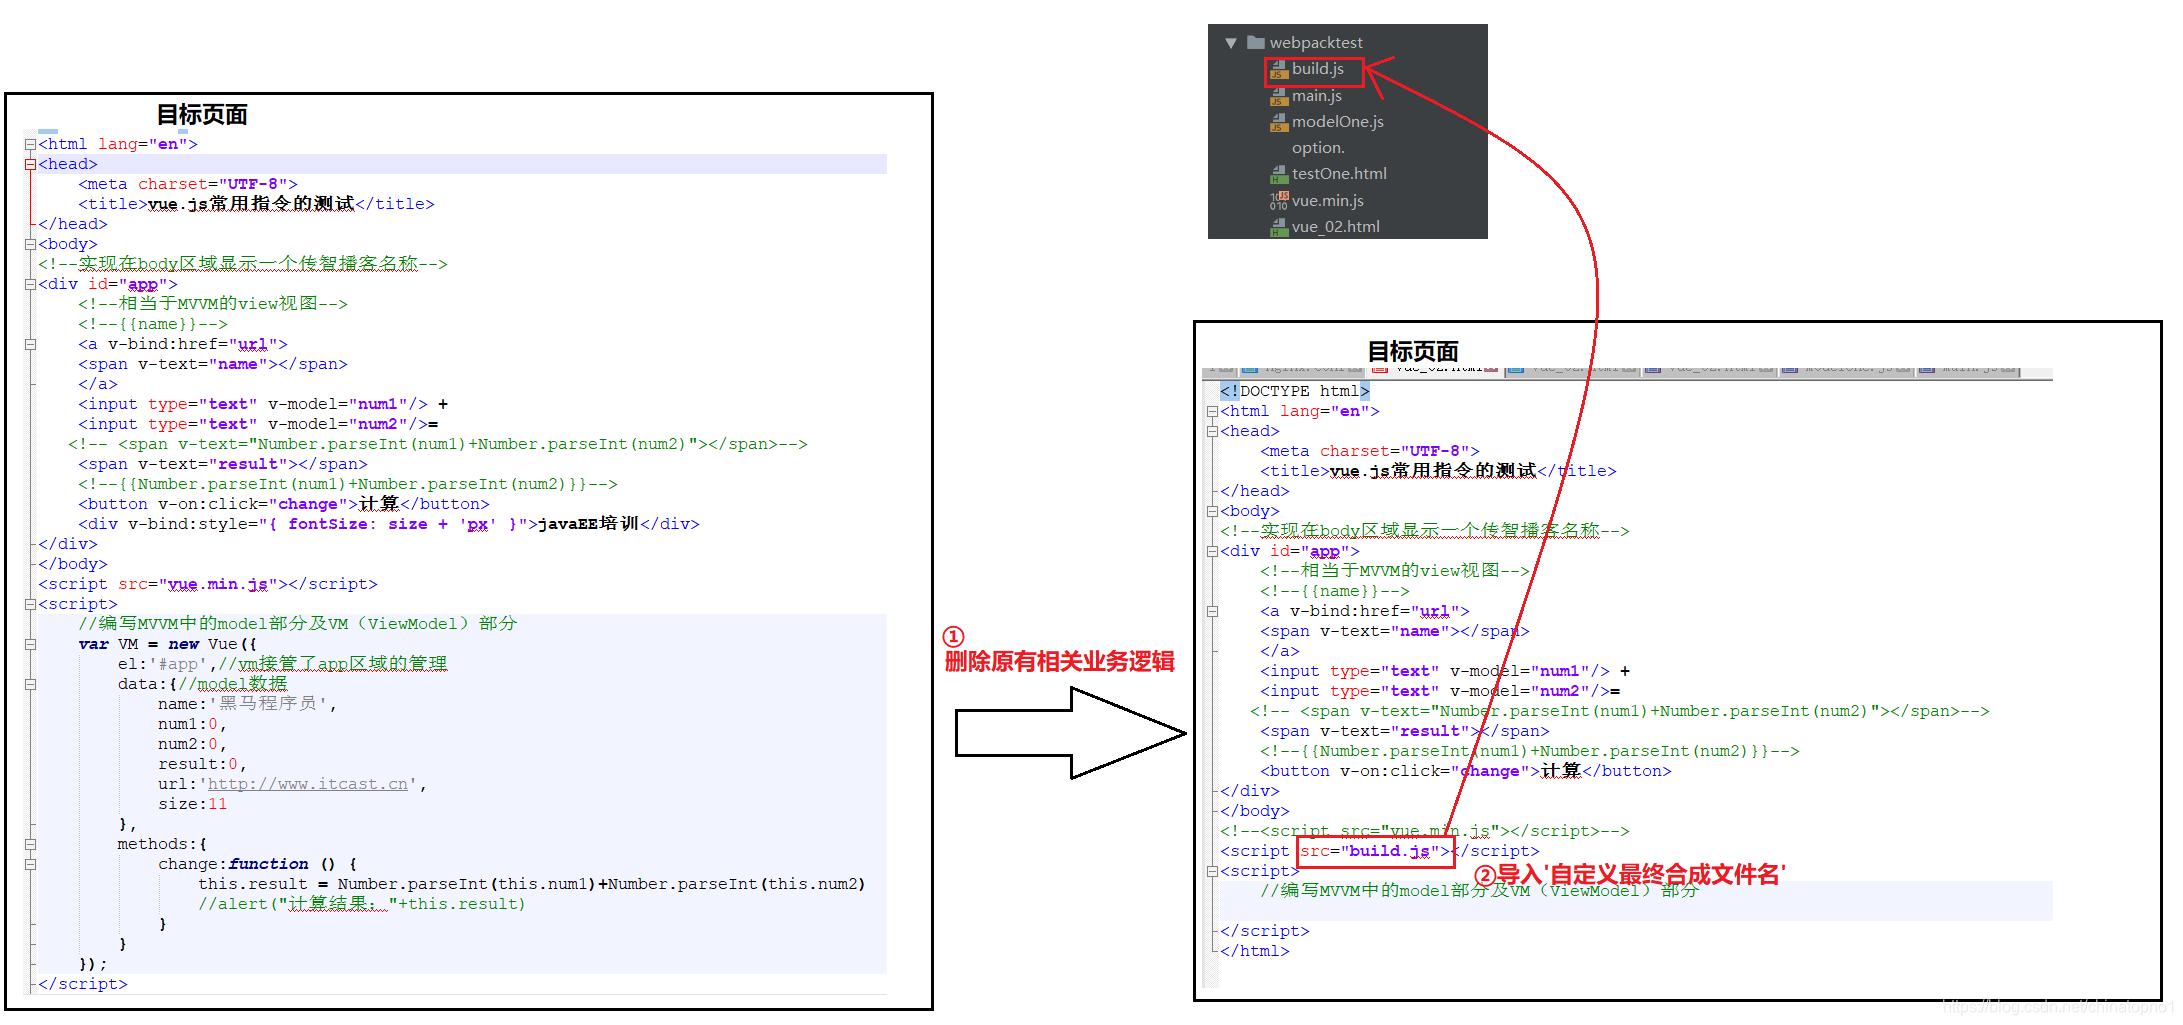
Task: Click the button v-on:click="change" line in right editor
Action: tap(1465, 771)
